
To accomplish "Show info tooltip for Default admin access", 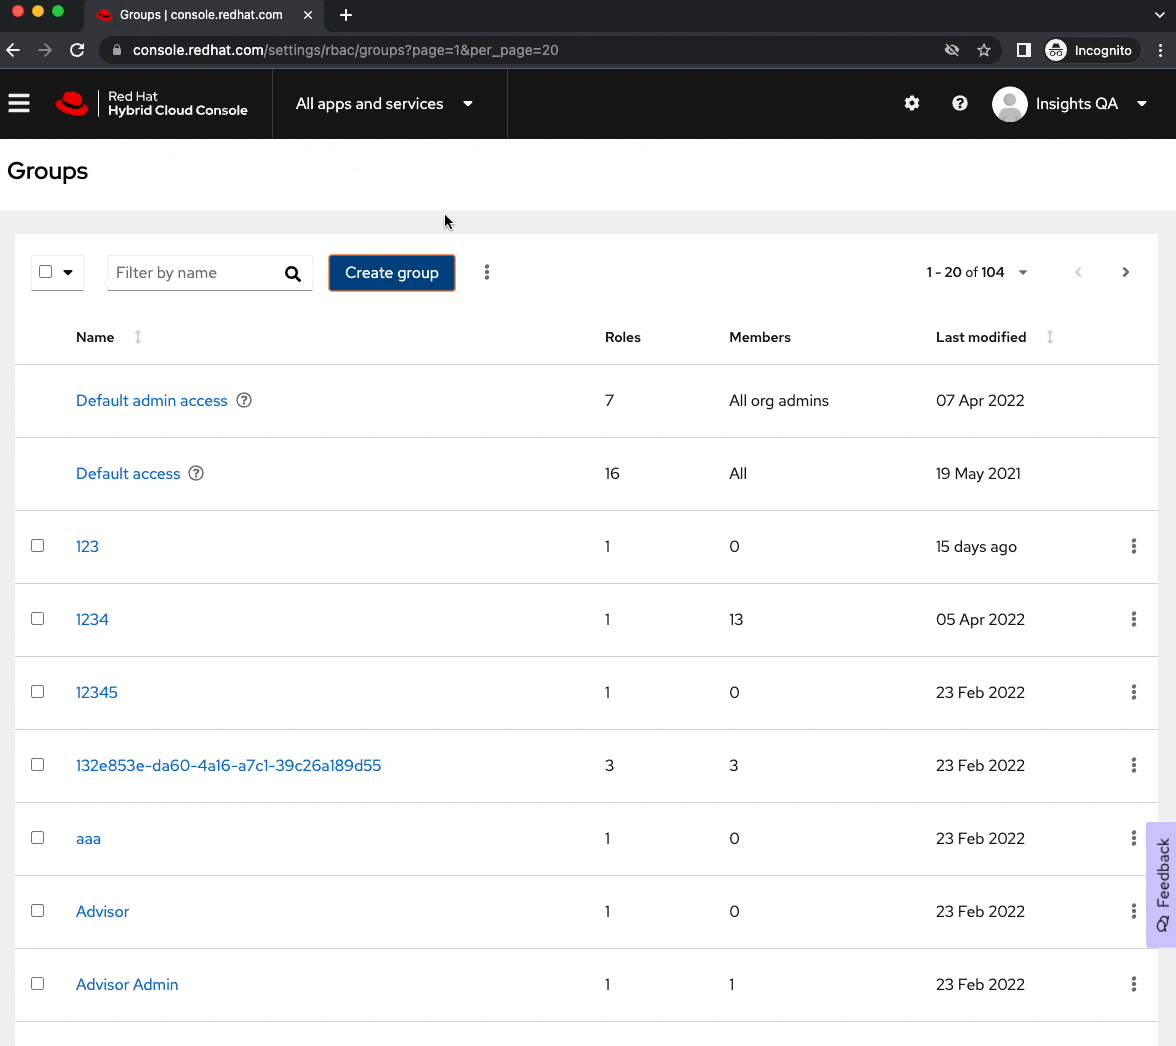I will pos(244,400).
